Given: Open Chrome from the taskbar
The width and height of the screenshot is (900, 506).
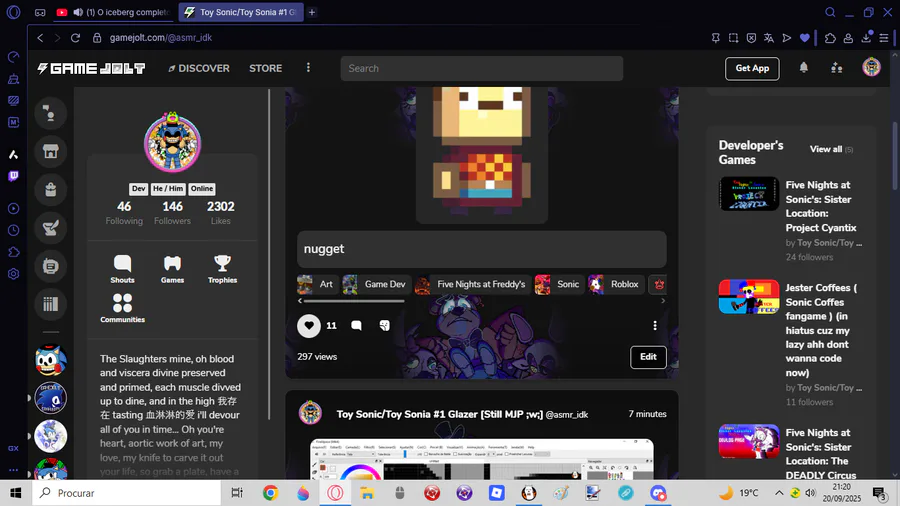Looking at the screenshot, I should tap(270, 493).
